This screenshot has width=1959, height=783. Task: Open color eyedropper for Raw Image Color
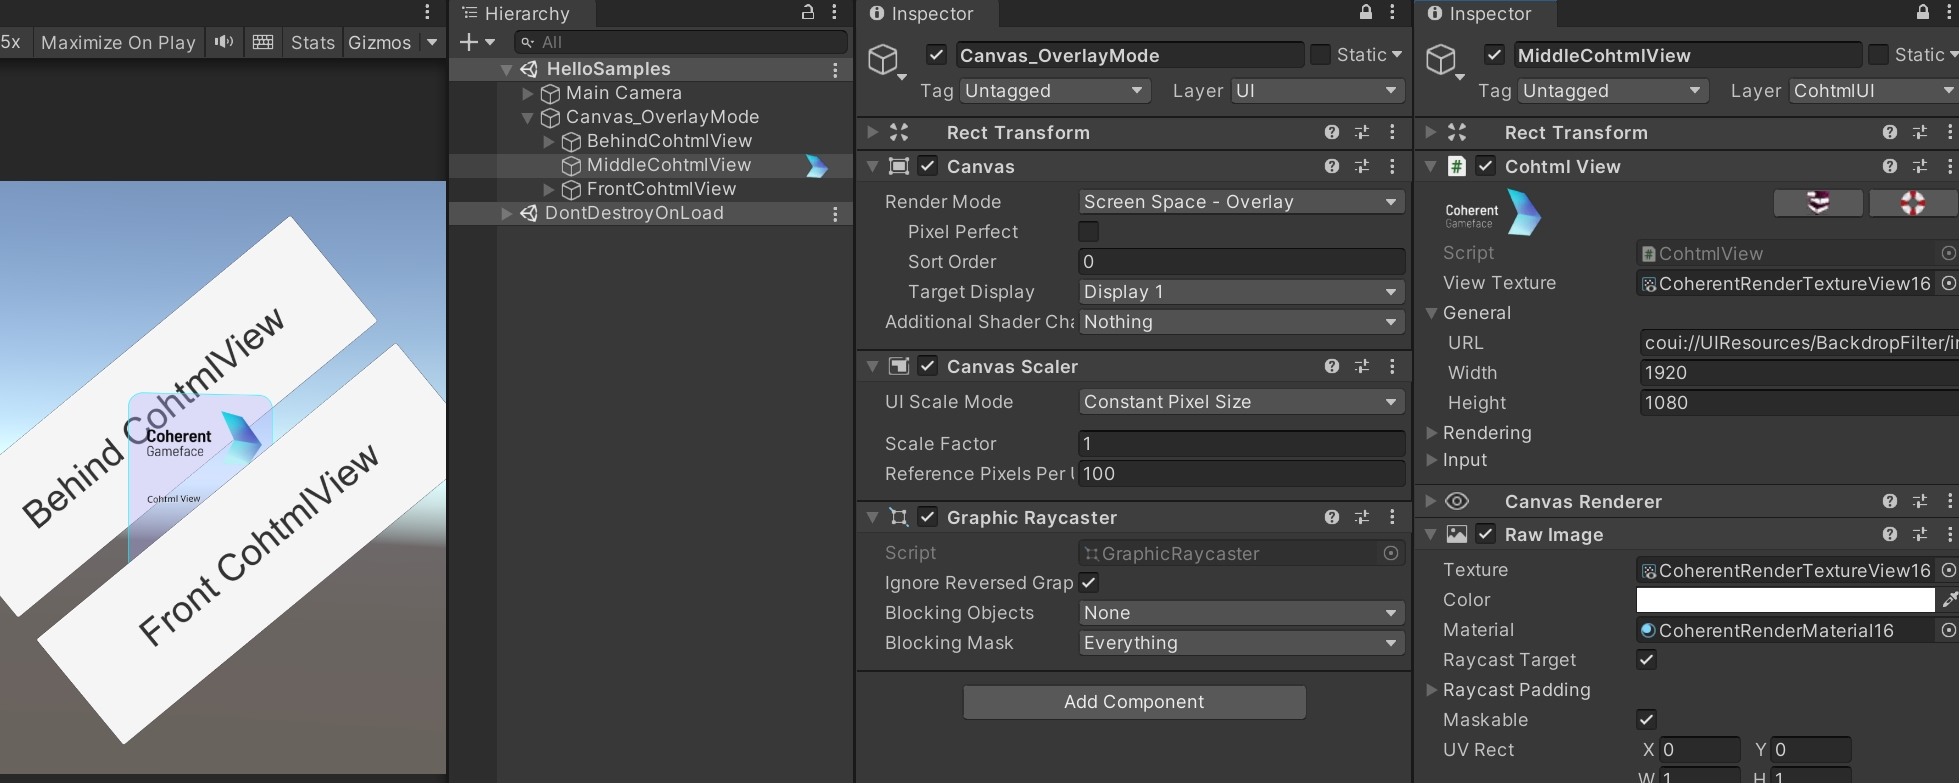pos(1949,600)
